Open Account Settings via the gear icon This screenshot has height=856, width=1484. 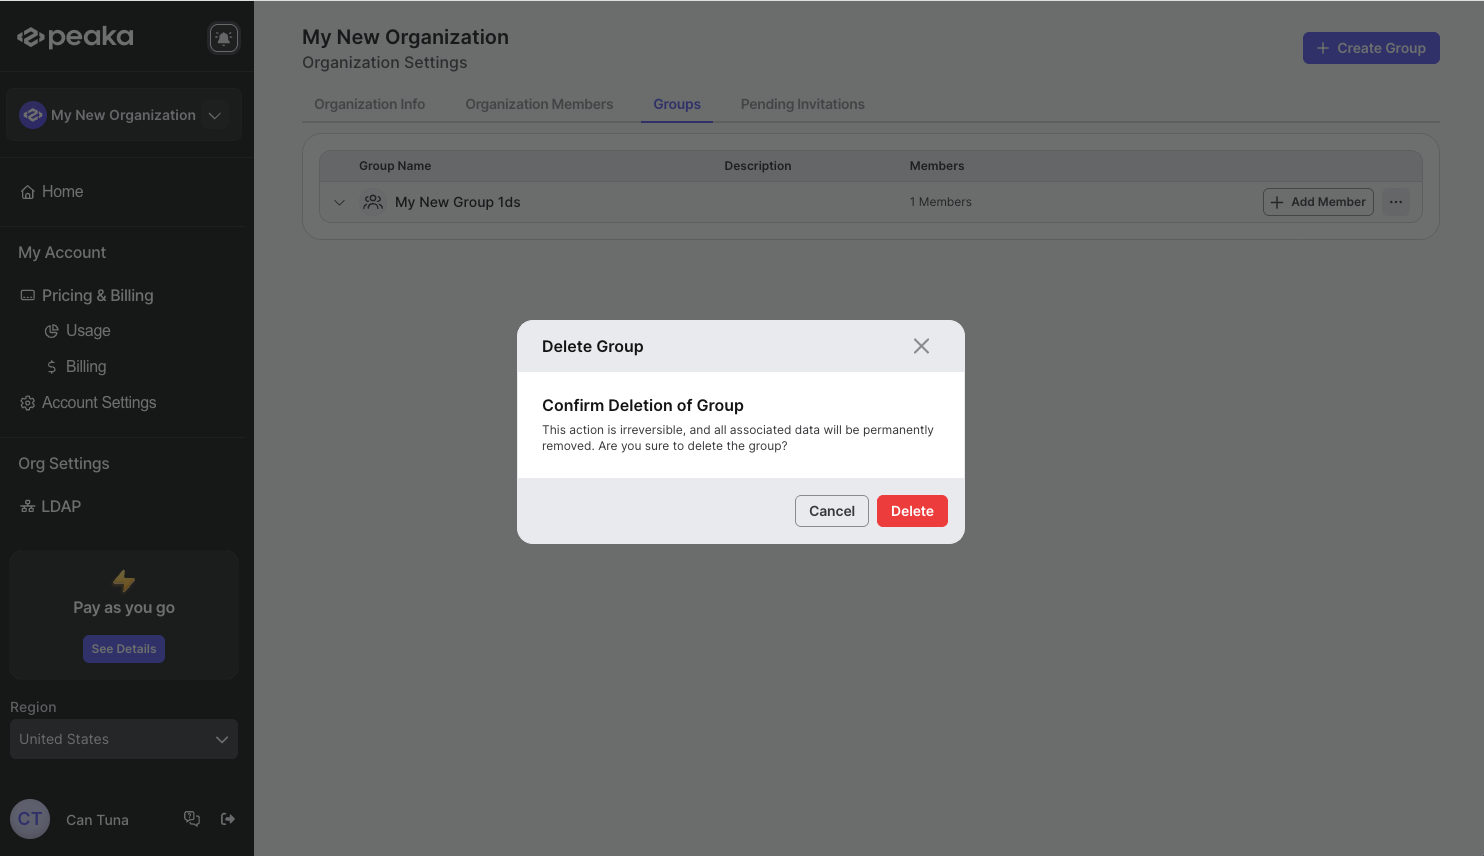pos(27,402)
